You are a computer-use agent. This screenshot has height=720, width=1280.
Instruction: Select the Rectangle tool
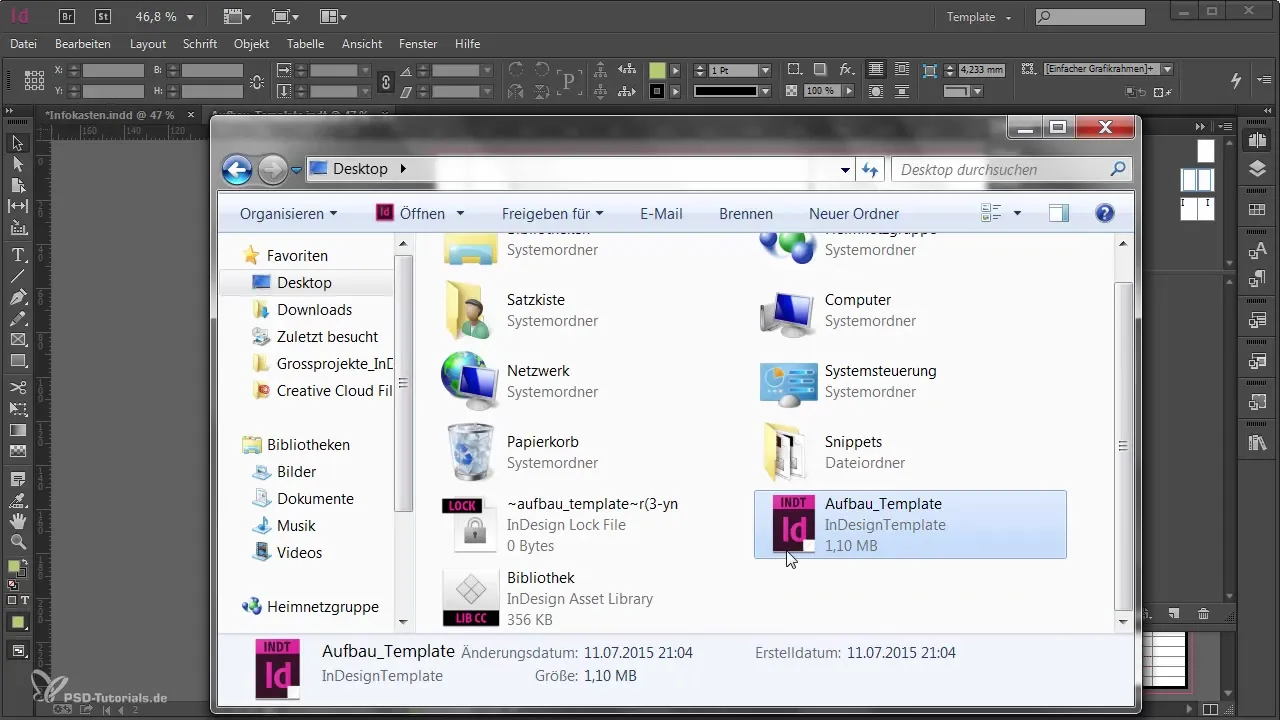(18, 360)
